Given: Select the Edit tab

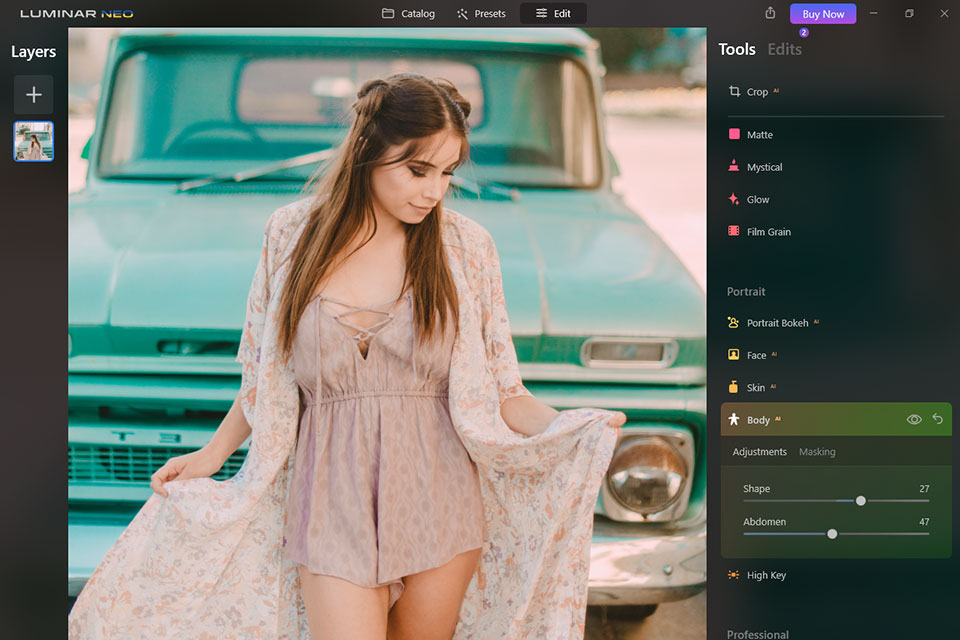Looking at the screenshot, I should pos(553,13).
